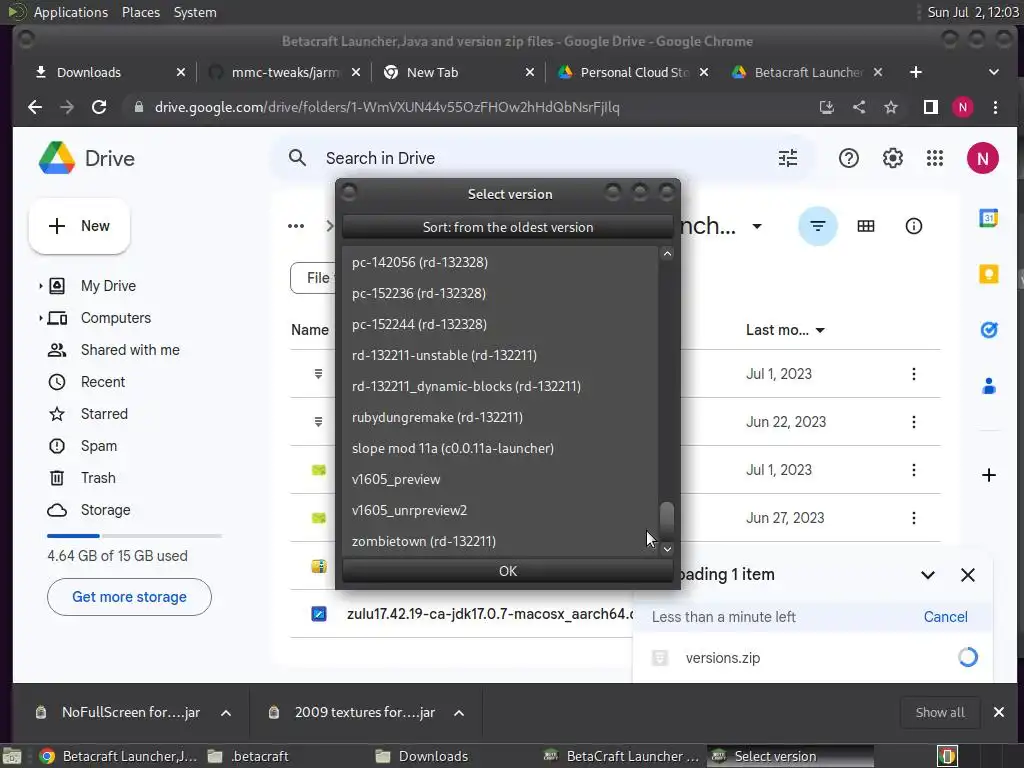Screen dimensions: 1024x768
Task: Click OK in Select version dialog
Action: pyautogui.click(x=508, y=571)
